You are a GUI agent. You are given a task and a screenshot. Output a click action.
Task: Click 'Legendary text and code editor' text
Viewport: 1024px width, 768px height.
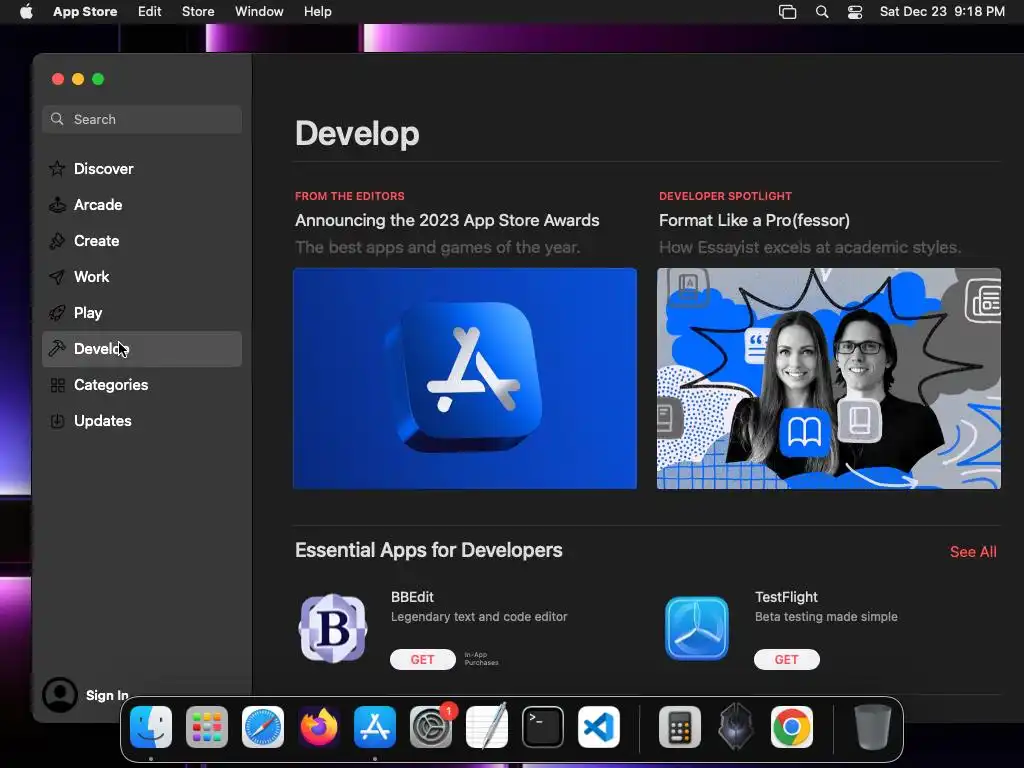(479, 616)
